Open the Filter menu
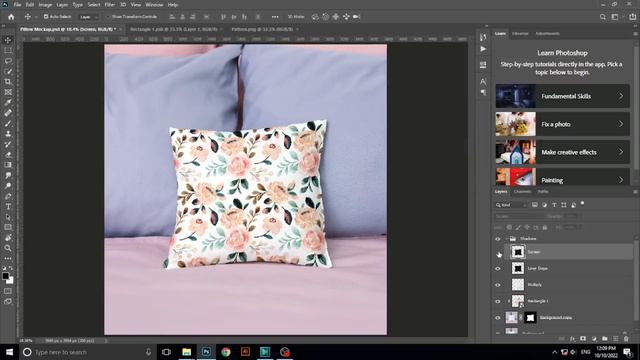This screenshot has width=640, height=360. (x=109, y=4)
